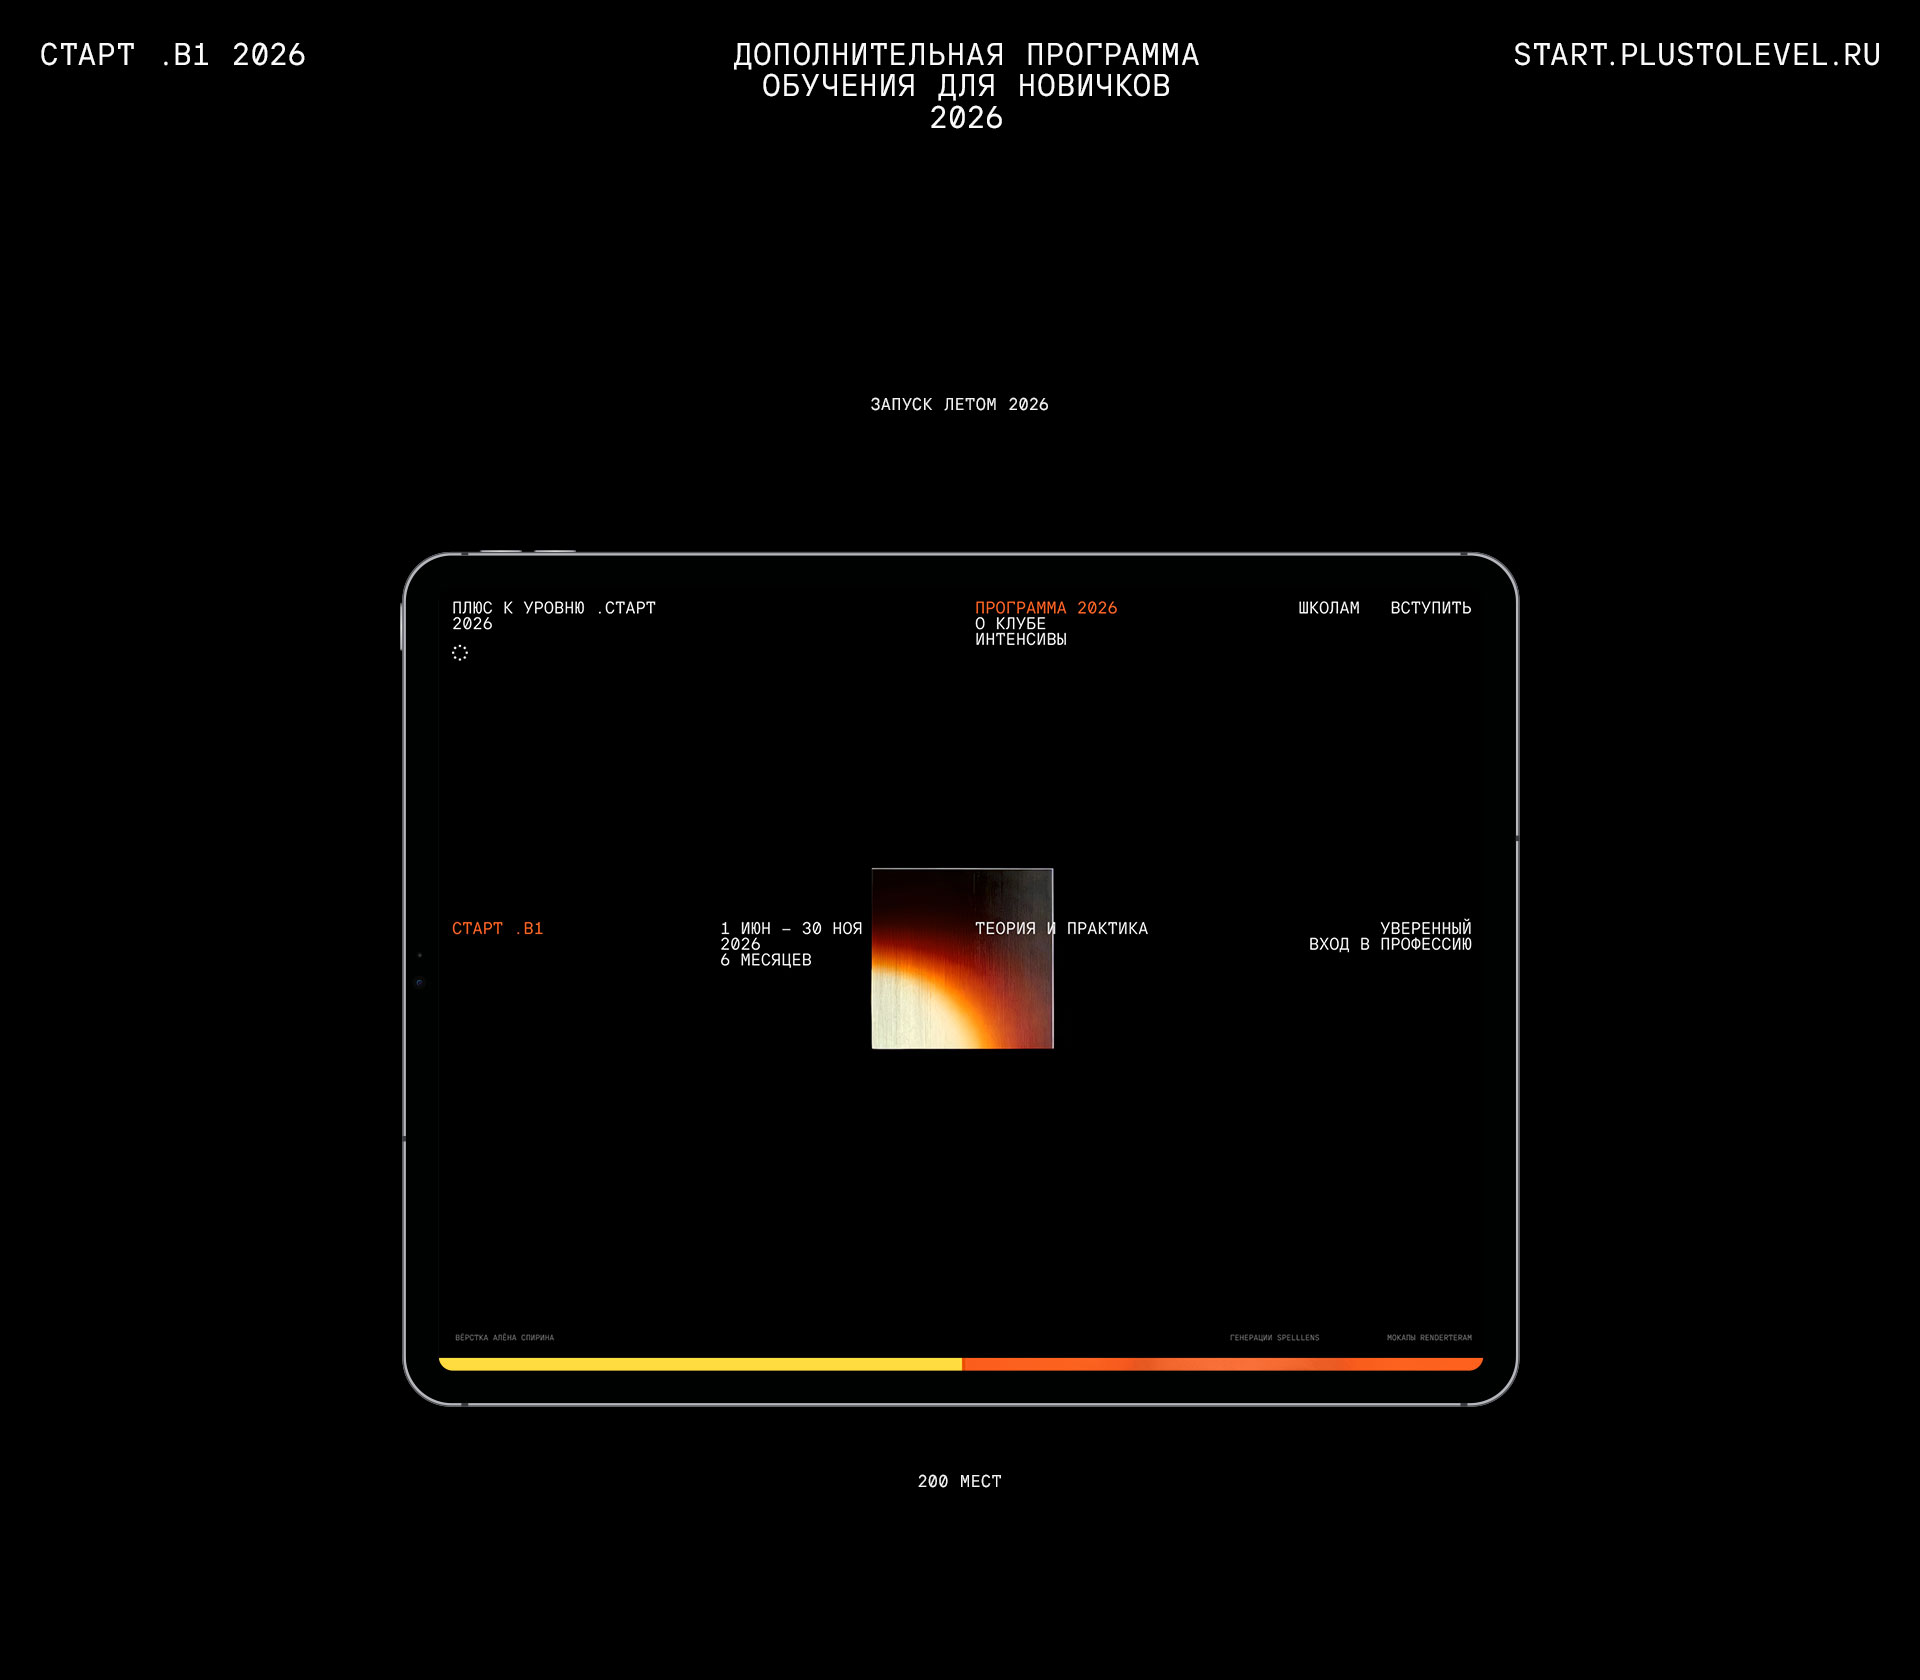Viewport: 1920px width, 1680px height.
Task: Open the ИНТЕНСИВЫ menu item
Action: tap(1020, 640)
